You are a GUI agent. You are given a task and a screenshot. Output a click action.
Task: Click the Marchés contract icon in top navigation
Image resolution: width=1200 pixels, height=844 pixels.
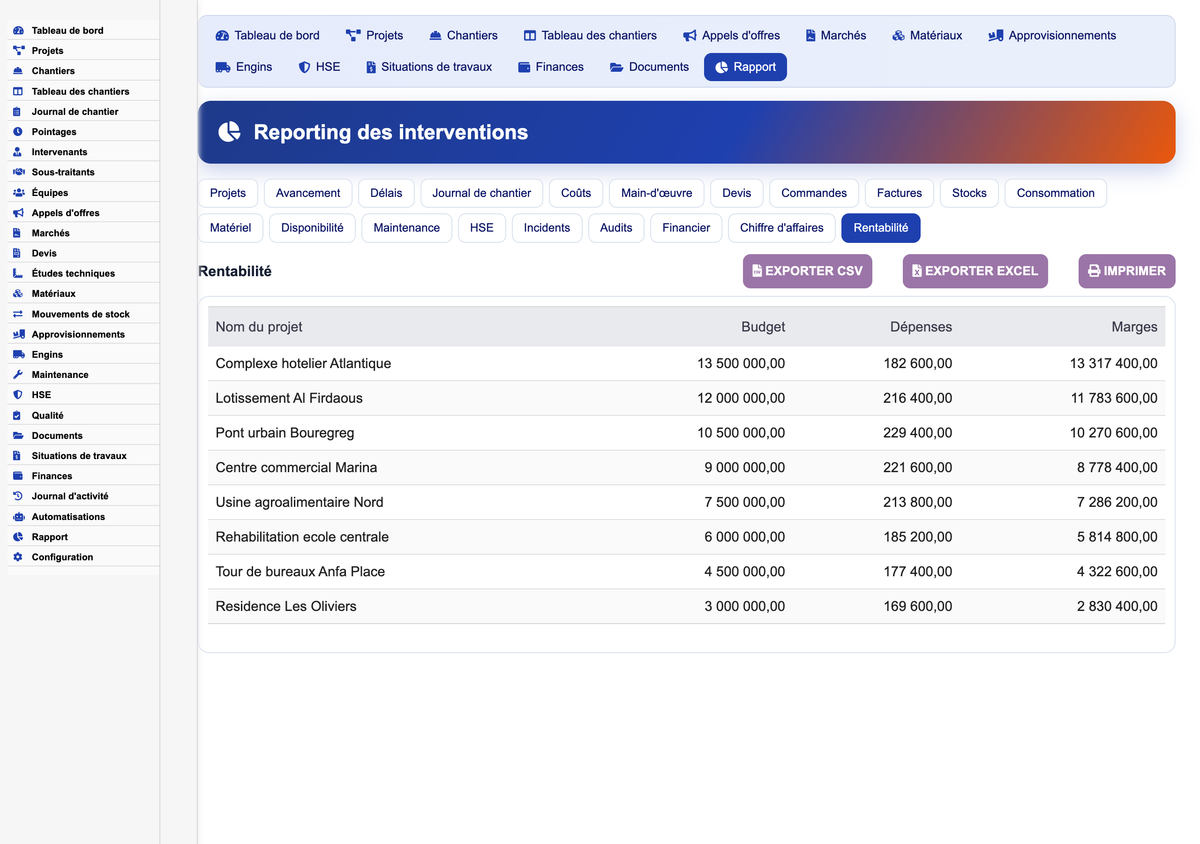pyautogui.click(x=811, y=35)
